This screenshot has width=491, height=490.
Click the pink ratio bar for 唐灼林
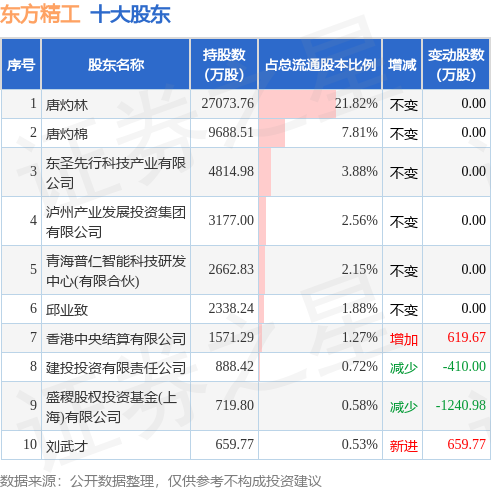[x=297, y=104]
